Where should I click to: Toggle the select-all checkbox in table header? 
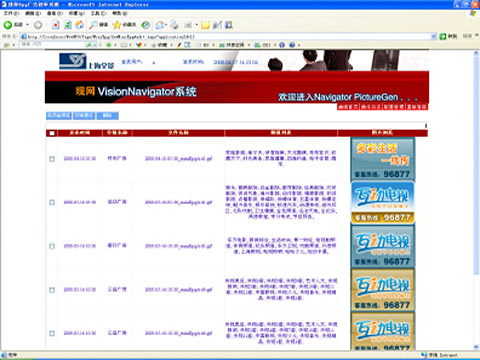(x=52, y=133)
